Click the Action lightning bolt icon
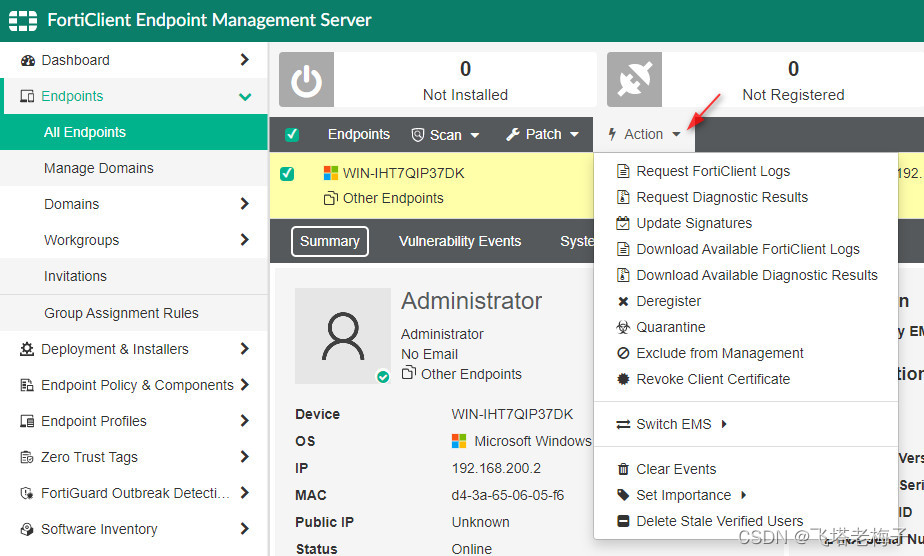Viewport: 924px width, 556px height. [612, 134]
